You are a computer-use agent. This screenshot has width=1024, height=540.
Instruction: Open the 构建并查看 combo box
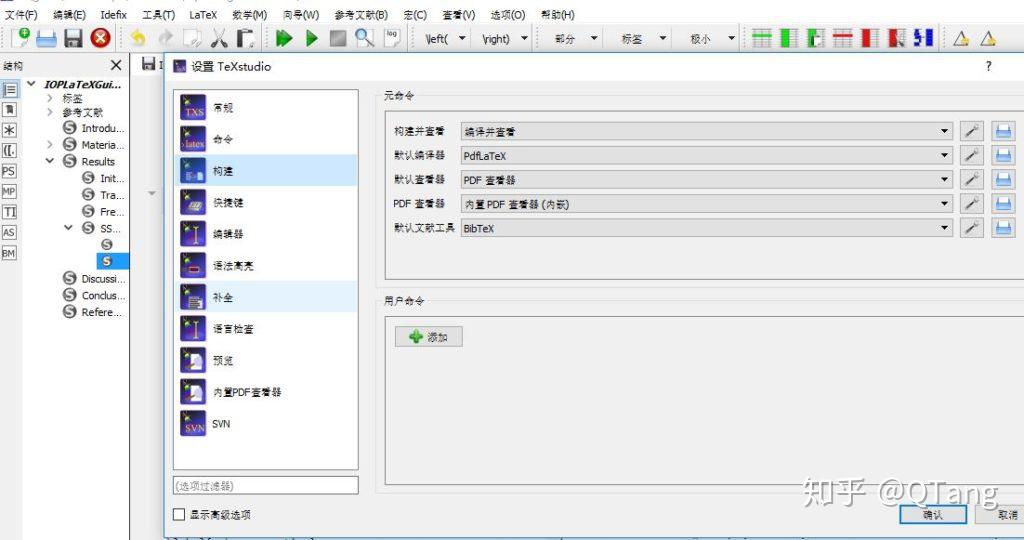point(707,132)
